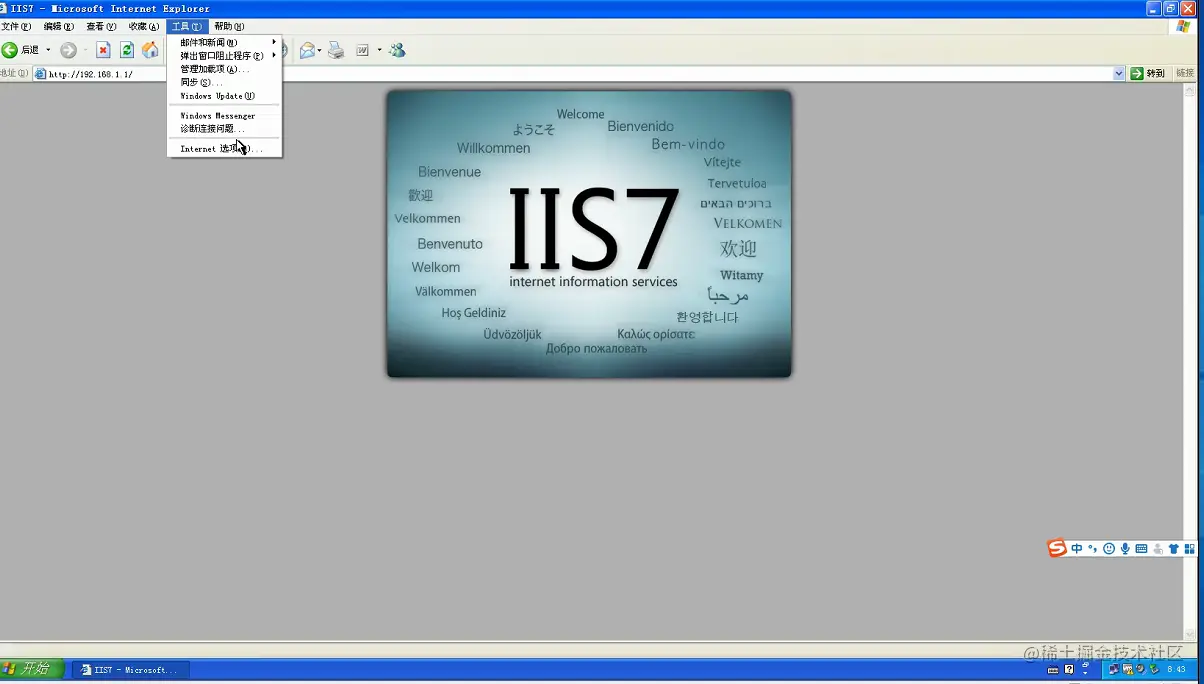The height and width of the screenshot is (684, 1204).
Task: Edit page with Word document icon
Action: (x=363, y=50)
